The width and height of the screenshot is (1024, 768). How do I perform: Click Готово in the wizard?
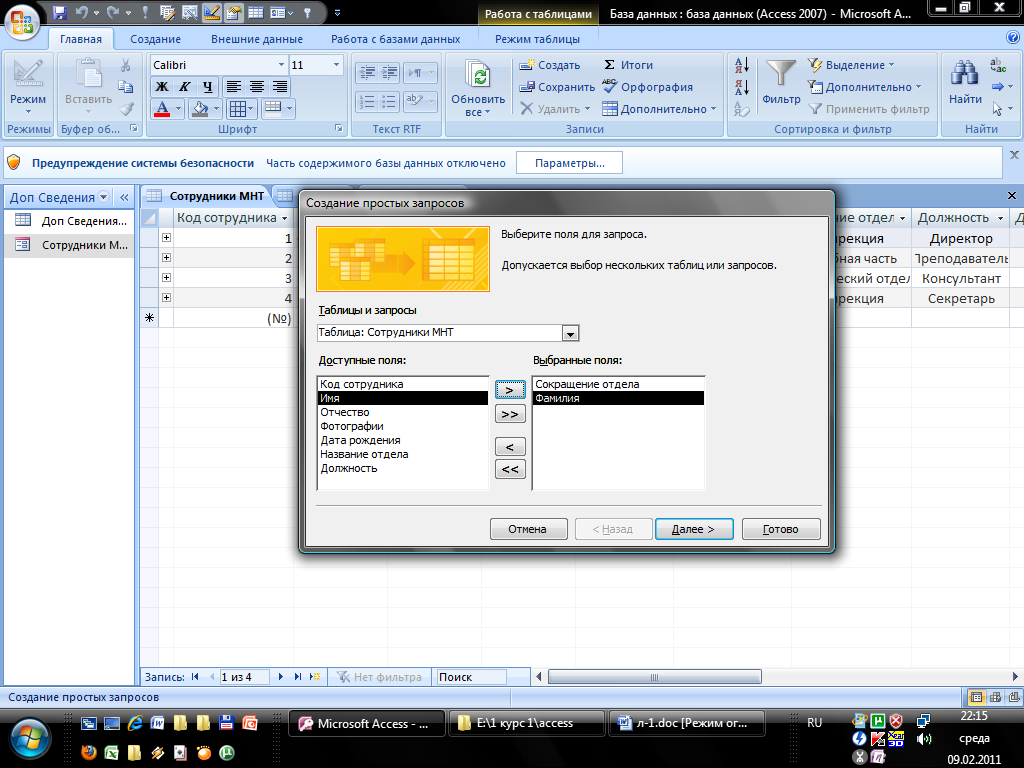[780, 529]
